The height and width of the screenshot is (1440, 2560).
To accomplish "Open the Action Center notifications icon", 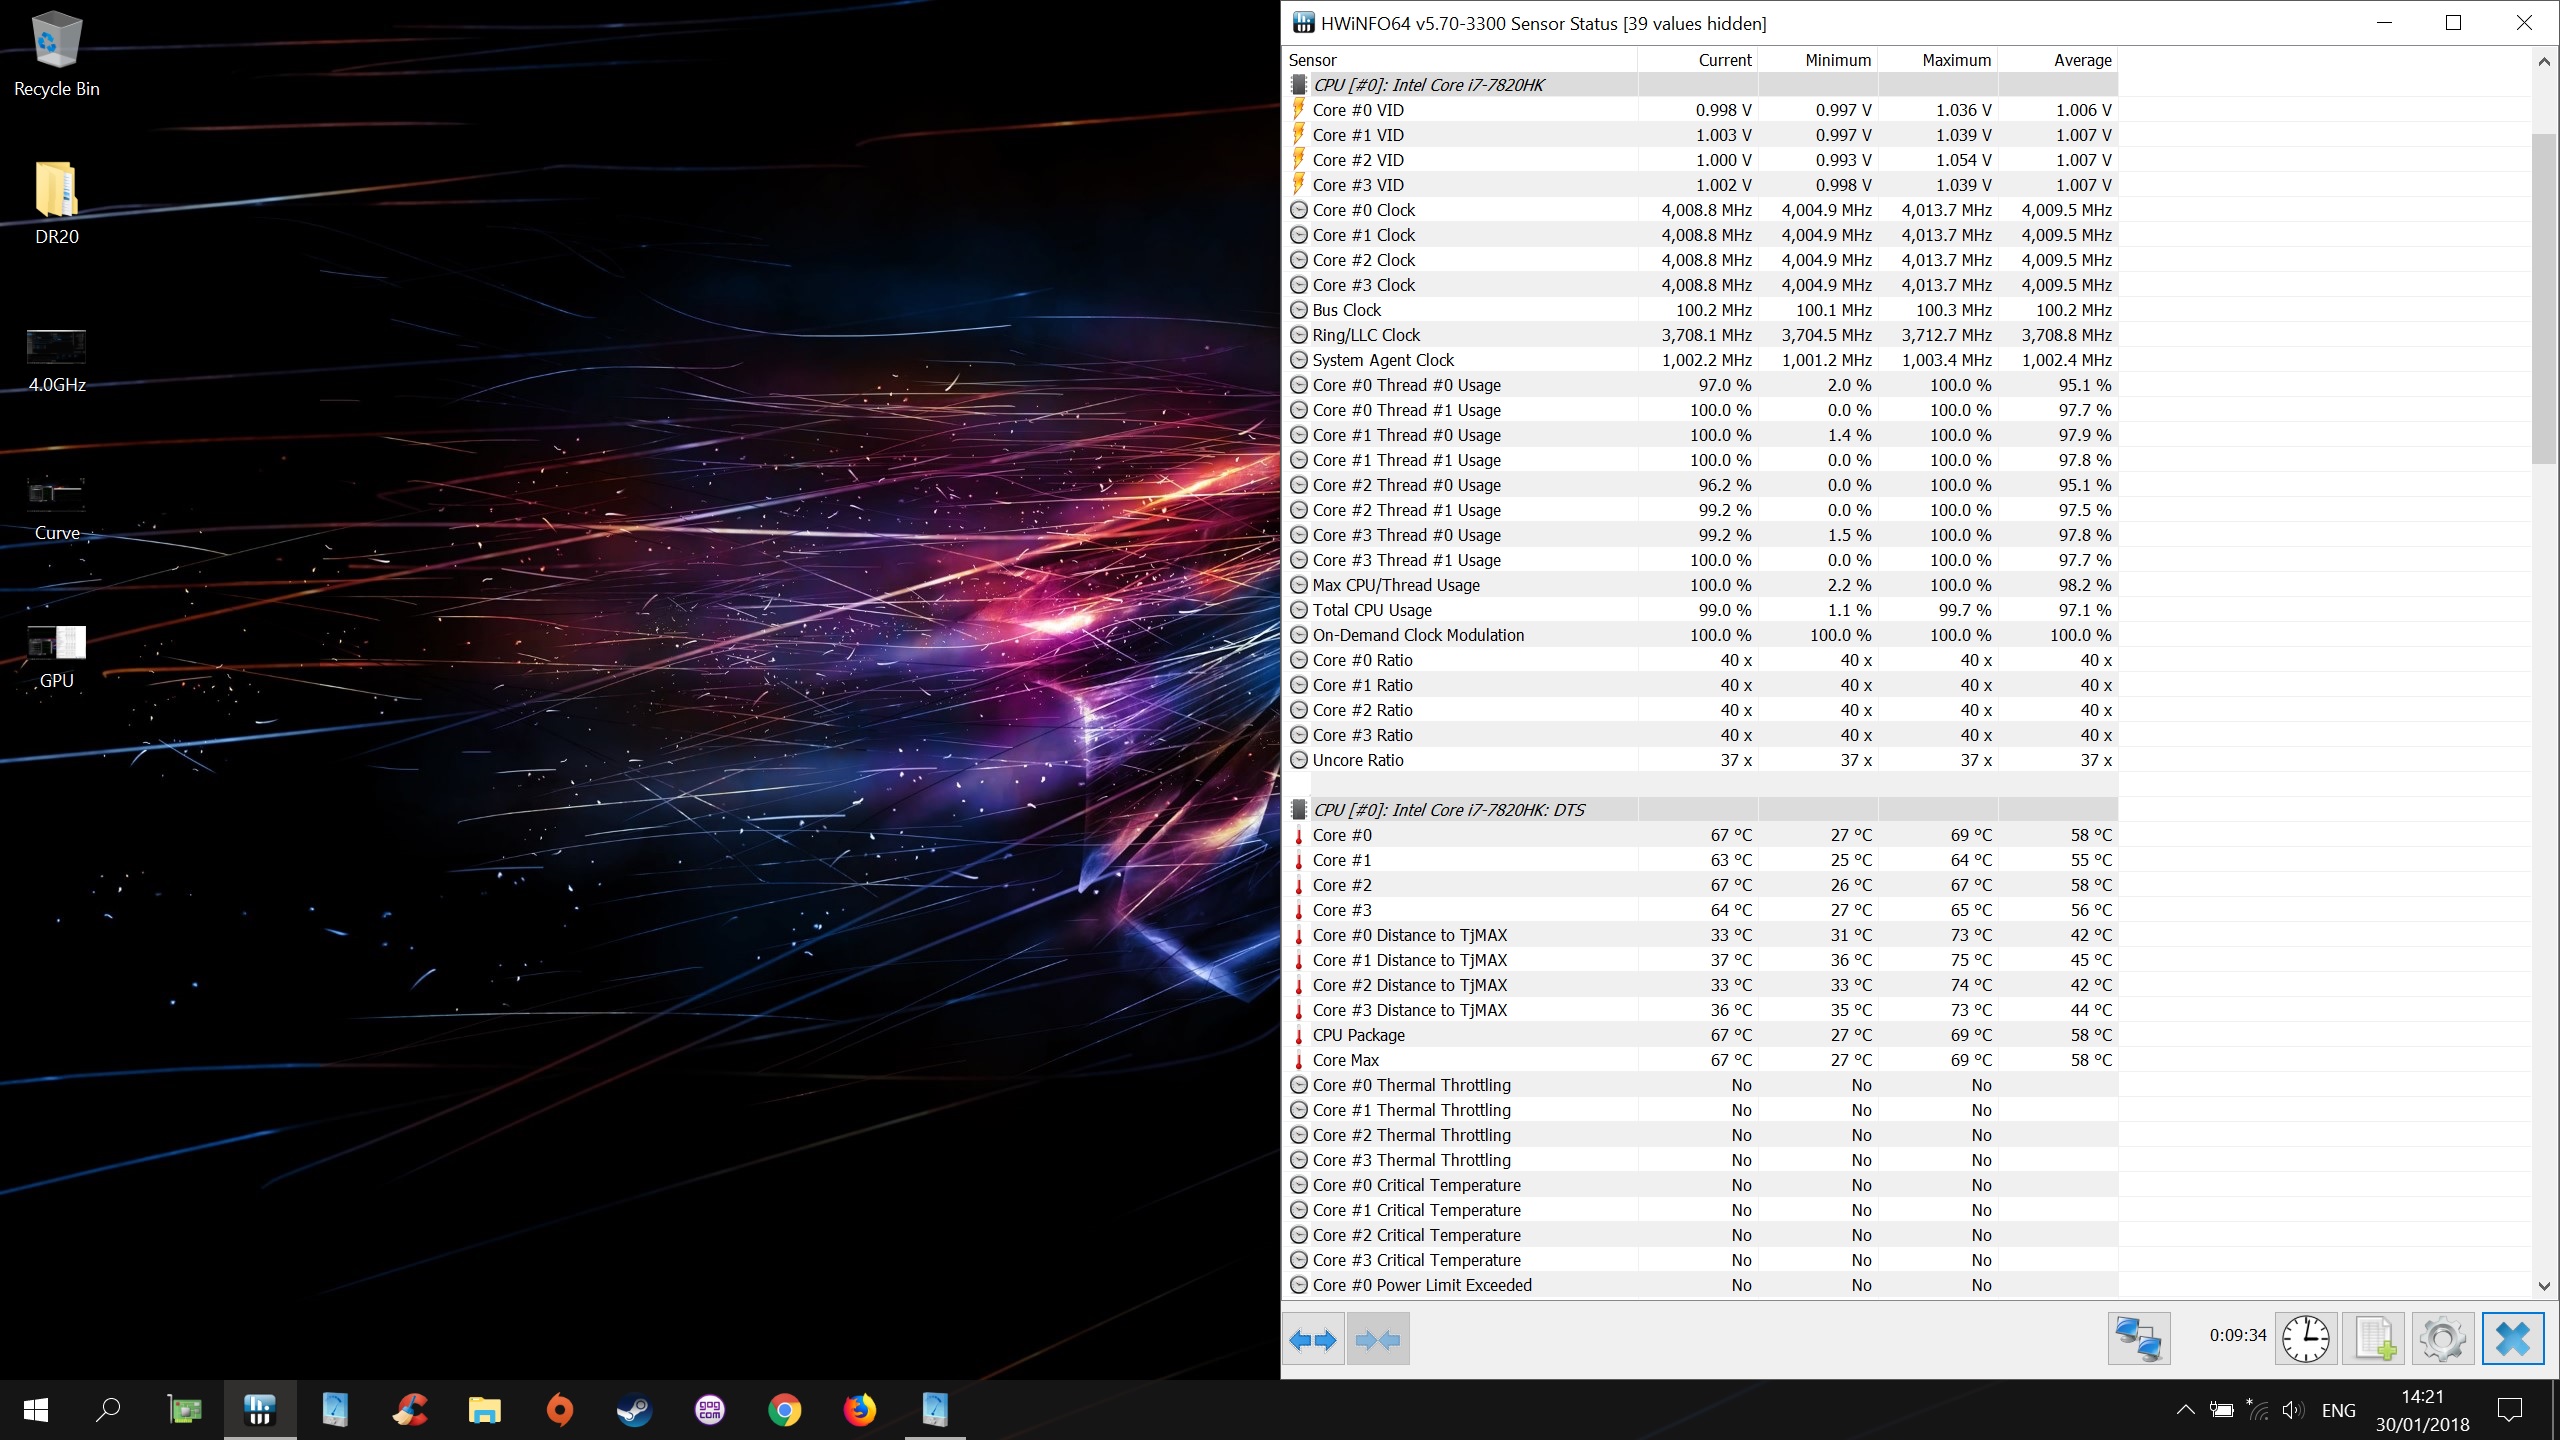I will 2510,1410.
